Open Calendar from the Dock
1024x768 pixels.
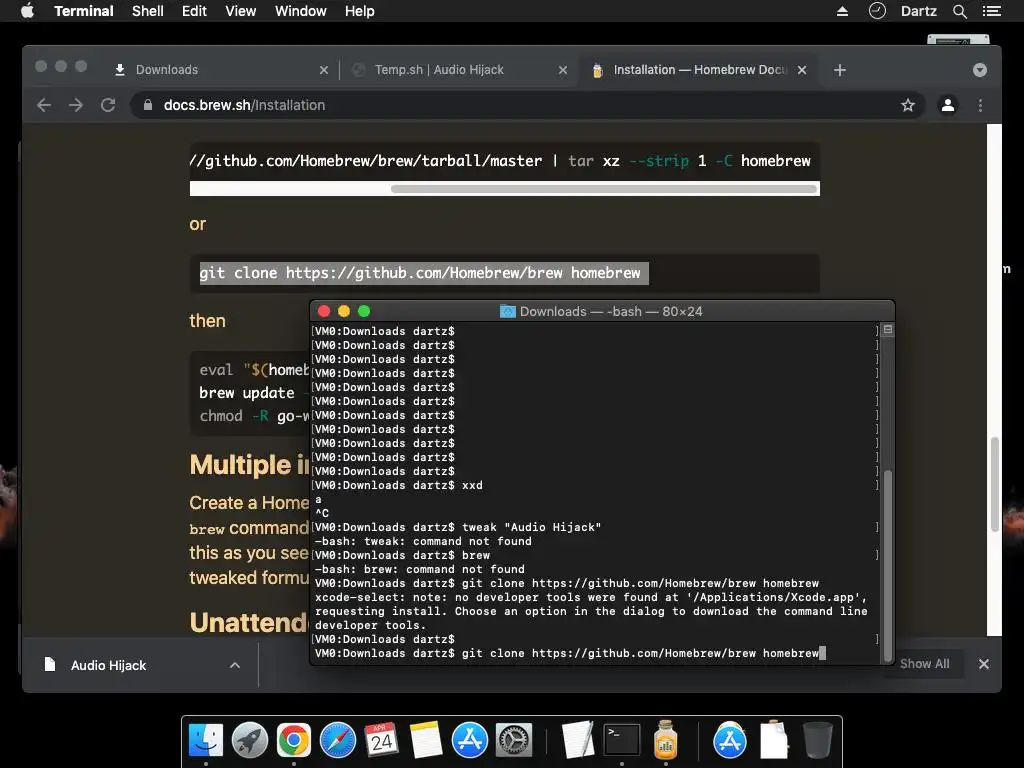[x=382, y=741]
